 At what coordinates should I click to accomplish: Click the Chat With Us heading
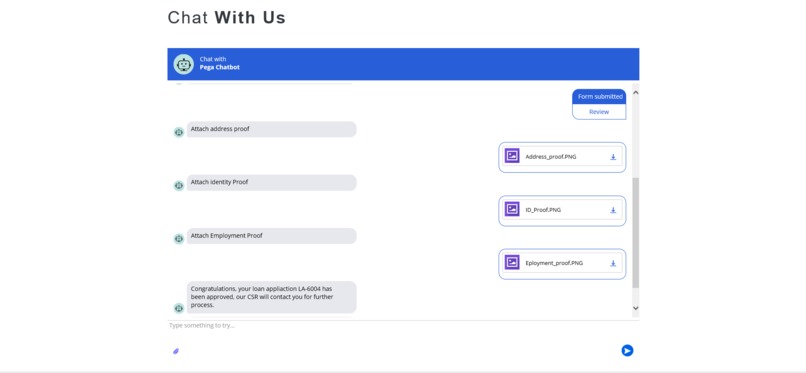[227, 17]
